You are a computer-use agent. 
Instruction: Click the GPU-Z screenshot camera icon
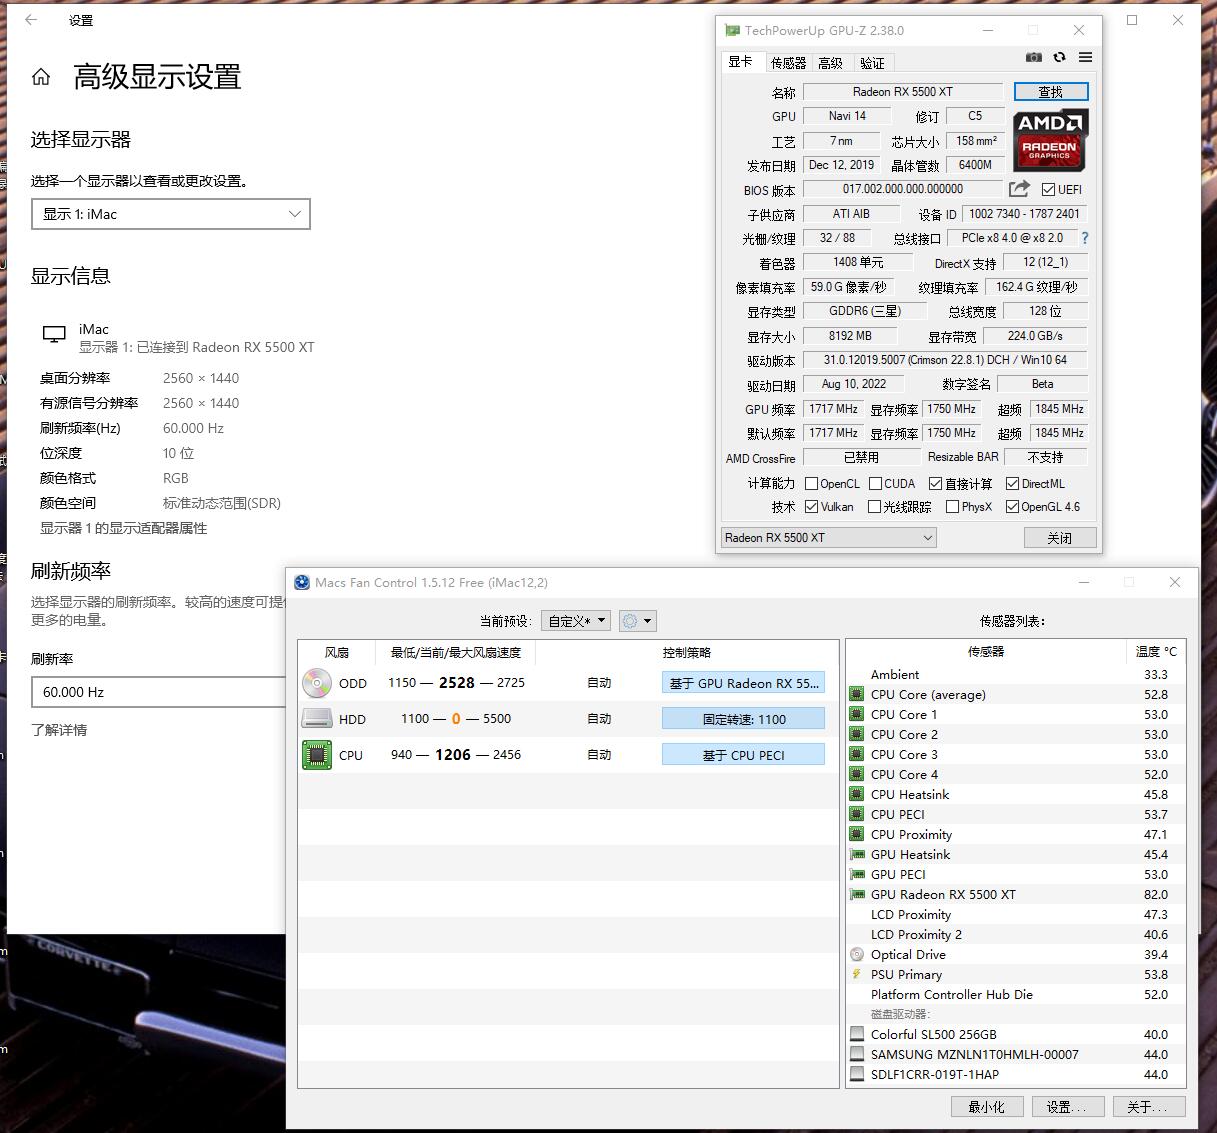click(x=1034, y=58)
